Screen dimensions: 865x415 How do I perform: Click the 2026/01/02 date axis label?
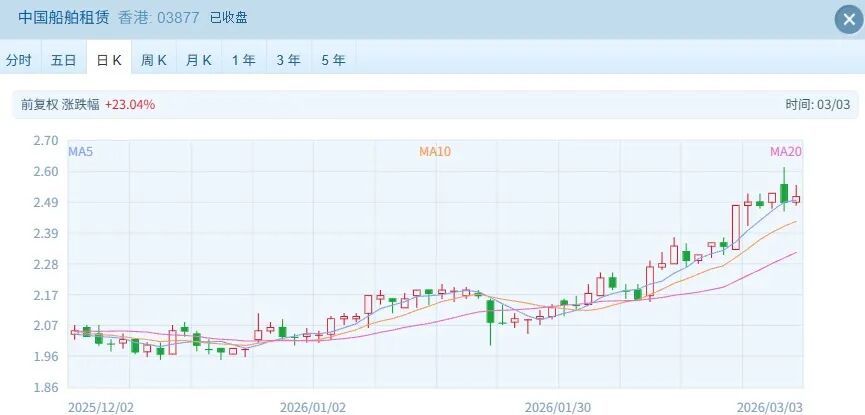tap(313, 407)
